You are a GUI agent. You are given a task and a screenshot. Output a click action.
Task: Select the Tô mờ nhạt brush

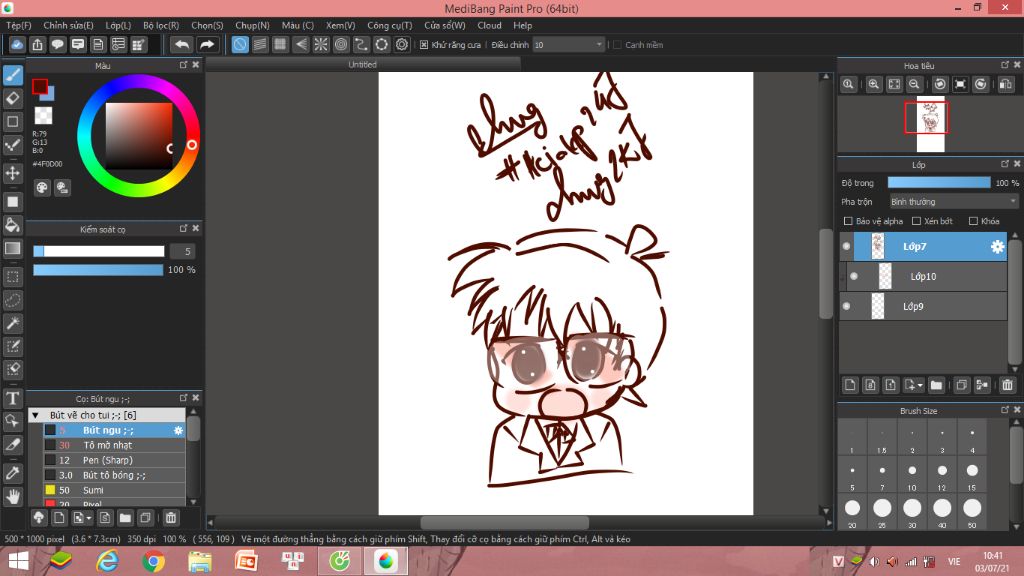point(114,445)
